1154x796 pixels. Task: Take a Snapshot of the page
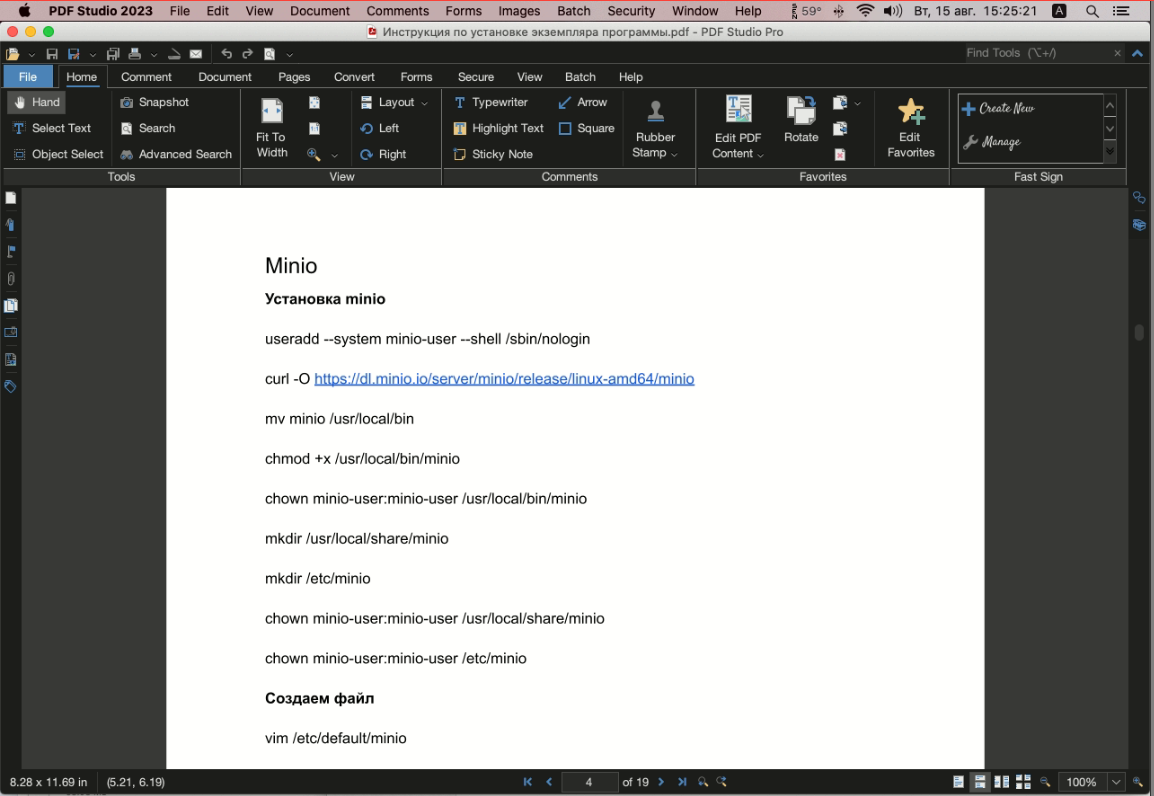pos(155,102)
